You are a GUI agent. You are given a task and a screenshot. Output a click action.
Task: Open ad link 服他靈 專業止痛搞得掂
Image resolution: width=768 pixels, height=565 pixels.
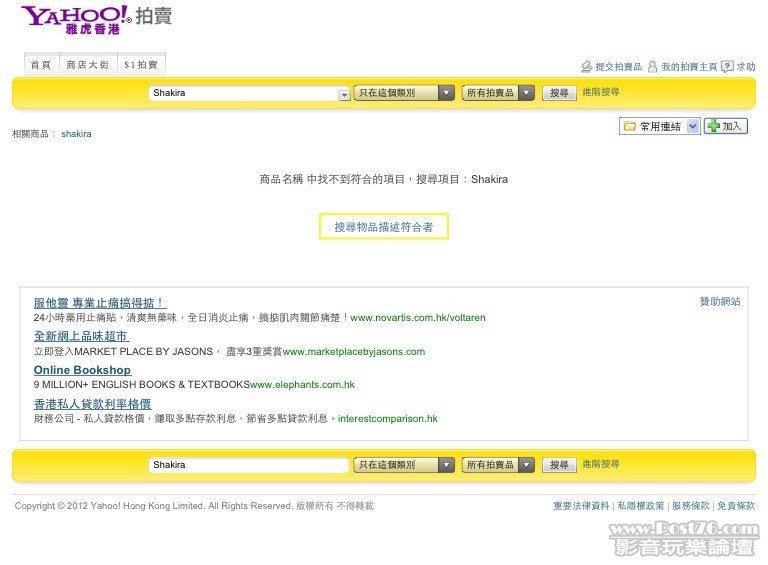click(x=99, y=303)
